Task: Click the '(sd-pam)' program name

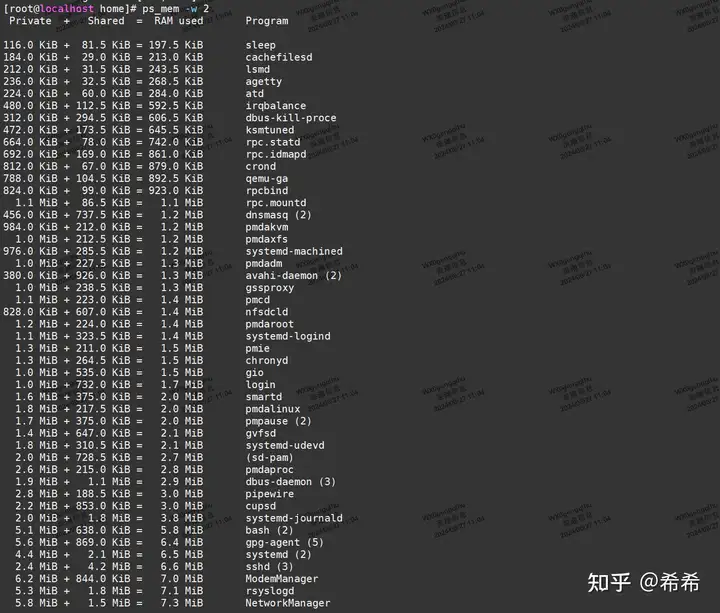Action: (270, 458)
